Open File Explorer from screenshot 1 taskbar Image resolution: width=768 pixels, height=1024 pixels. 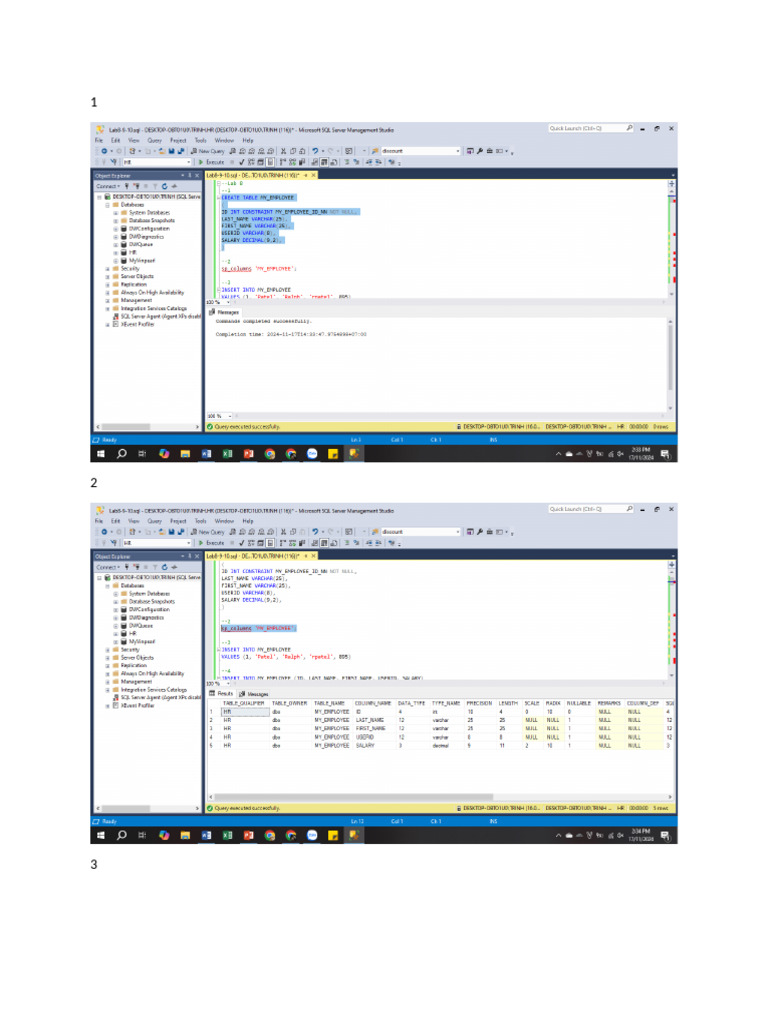(185, 454)
